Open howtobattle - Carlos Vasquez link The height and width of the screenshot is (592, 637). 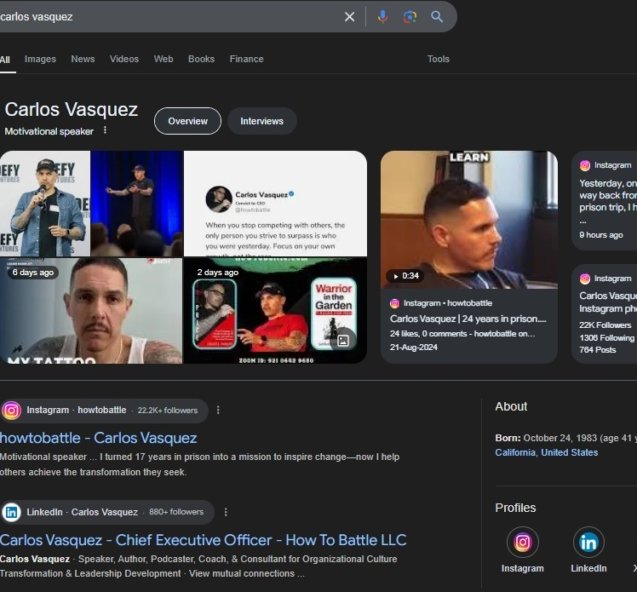click(99, 438)
